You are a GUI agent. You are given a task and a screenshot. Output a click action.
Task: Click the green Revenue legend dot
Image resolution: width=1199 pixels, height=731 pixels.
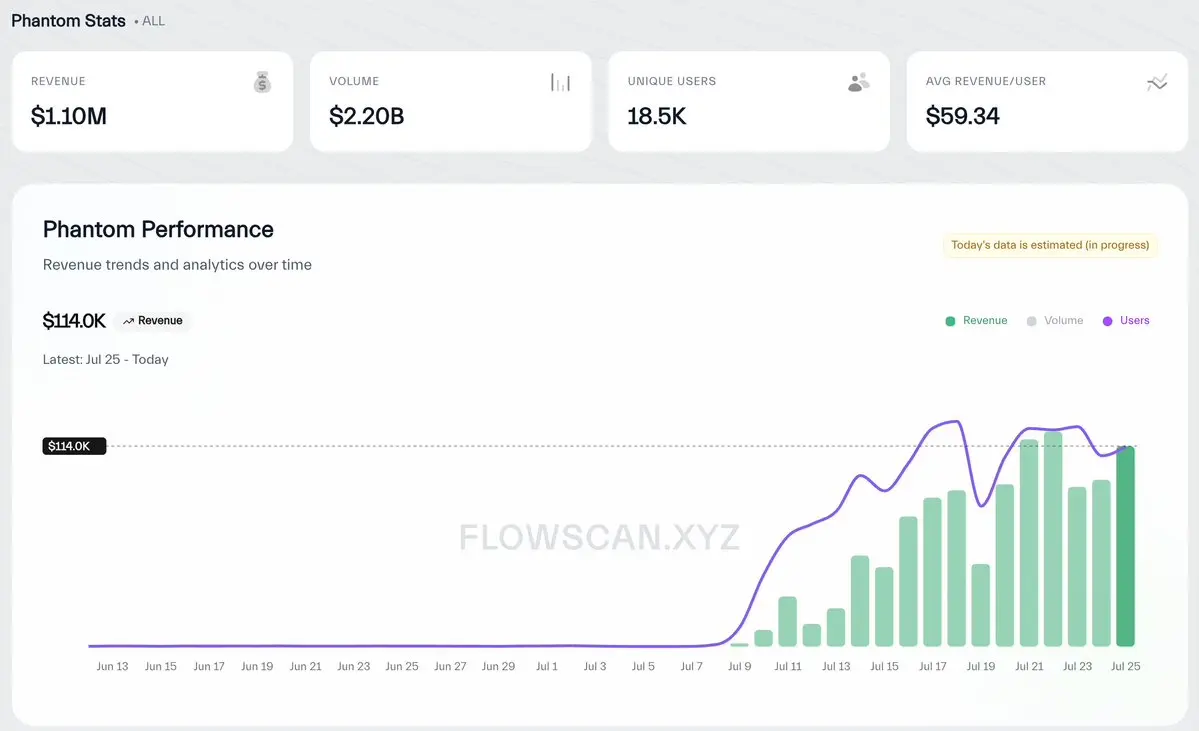(950, 321)
